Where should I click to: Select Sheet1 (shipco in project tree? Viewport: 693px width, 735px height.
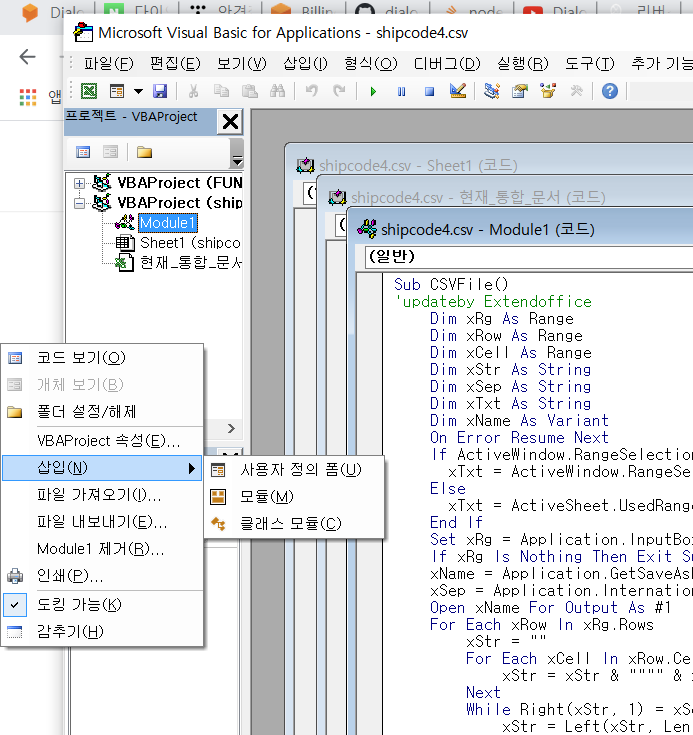(x=189, y=243)
